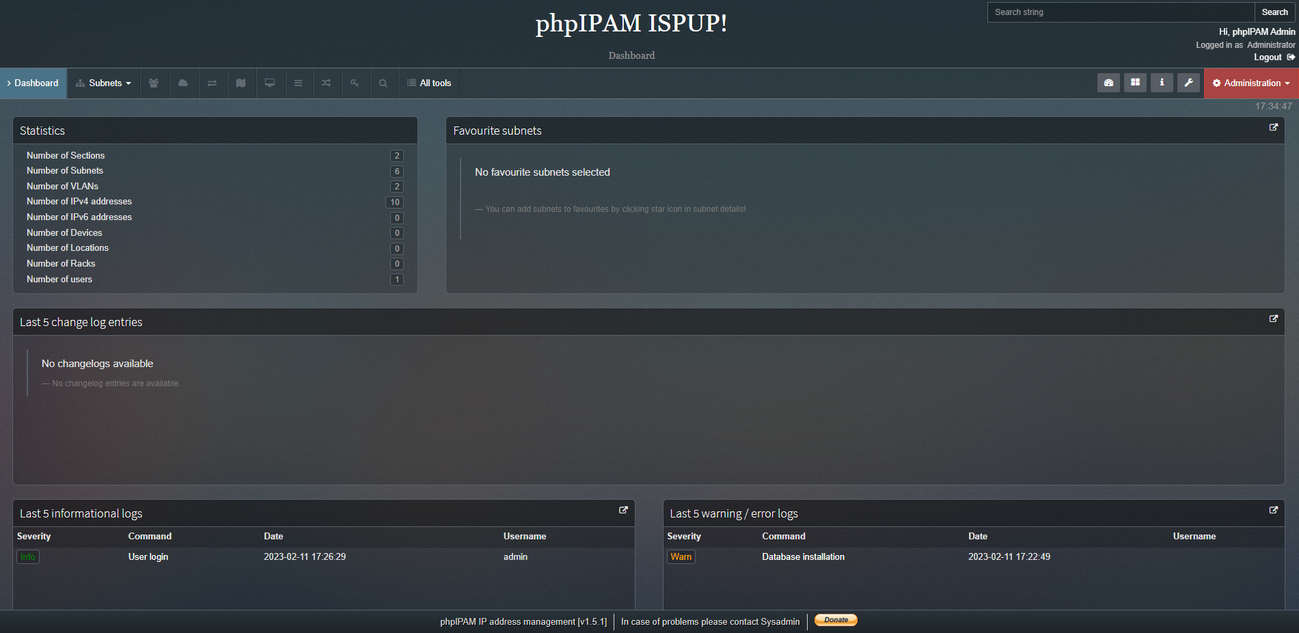Click the Search button

[x=1275, y=12]
